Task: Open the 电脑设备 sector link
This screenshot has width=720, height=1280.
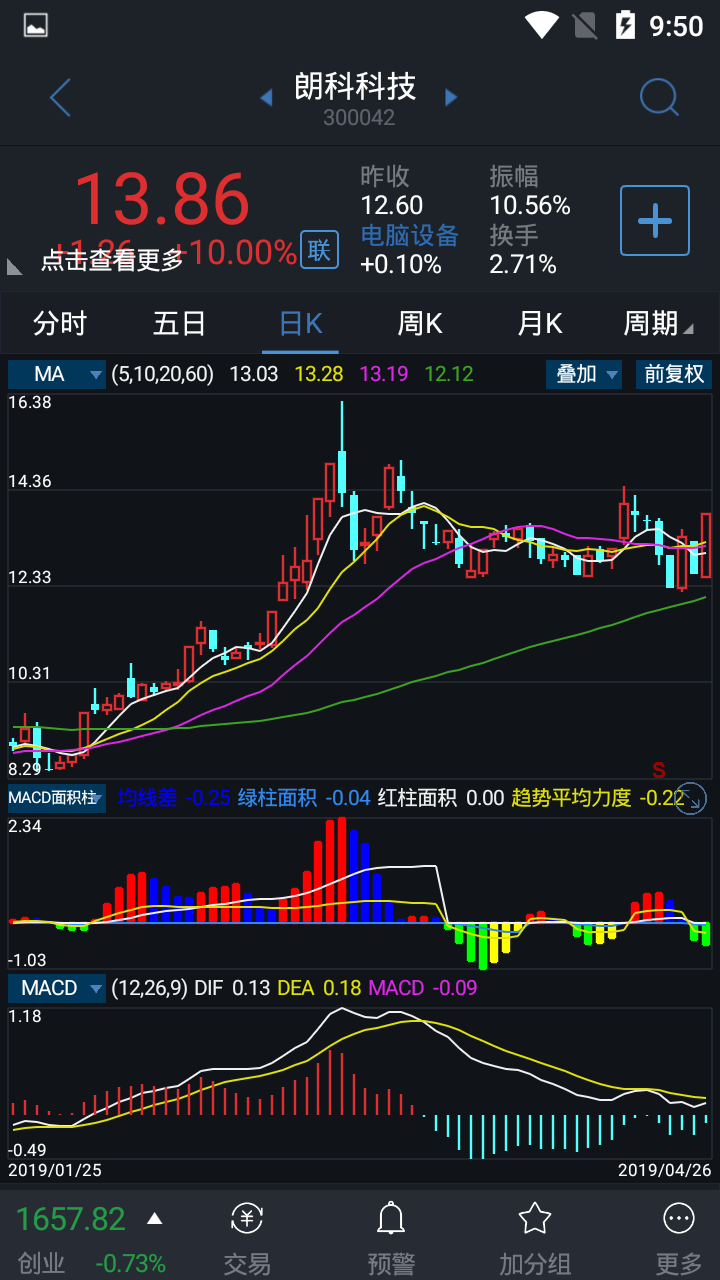Action: click(x=410, y=235)
